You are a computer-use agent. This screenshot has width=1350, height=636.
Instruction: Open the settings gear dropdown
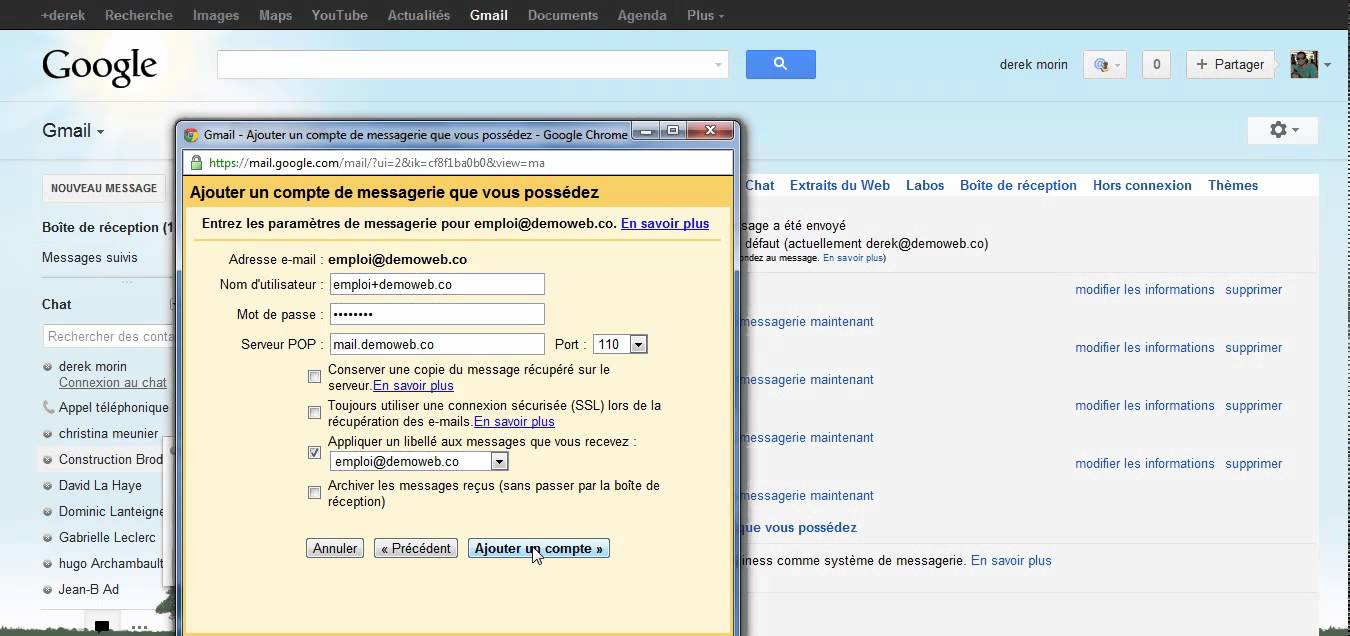coord(1283,130)
